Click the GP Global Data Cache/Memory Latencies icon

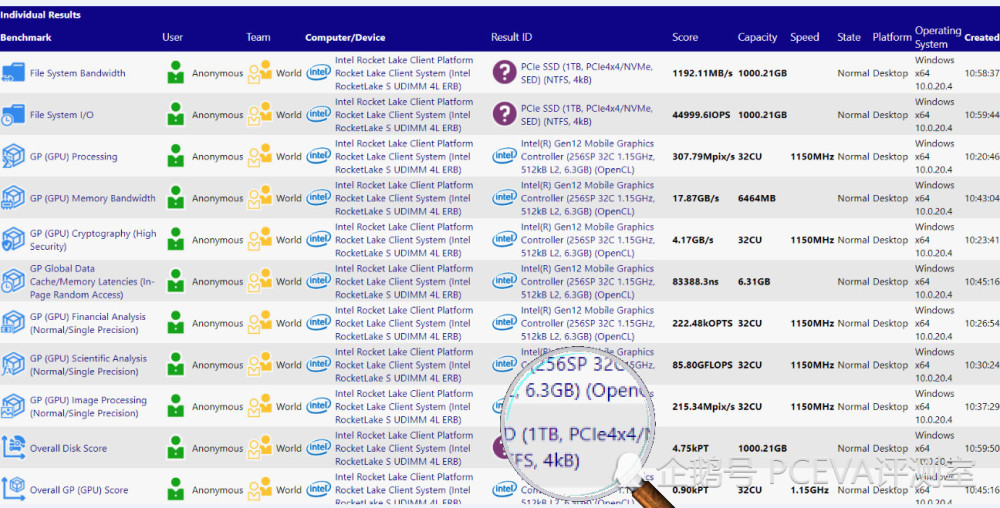pos(13,281)
